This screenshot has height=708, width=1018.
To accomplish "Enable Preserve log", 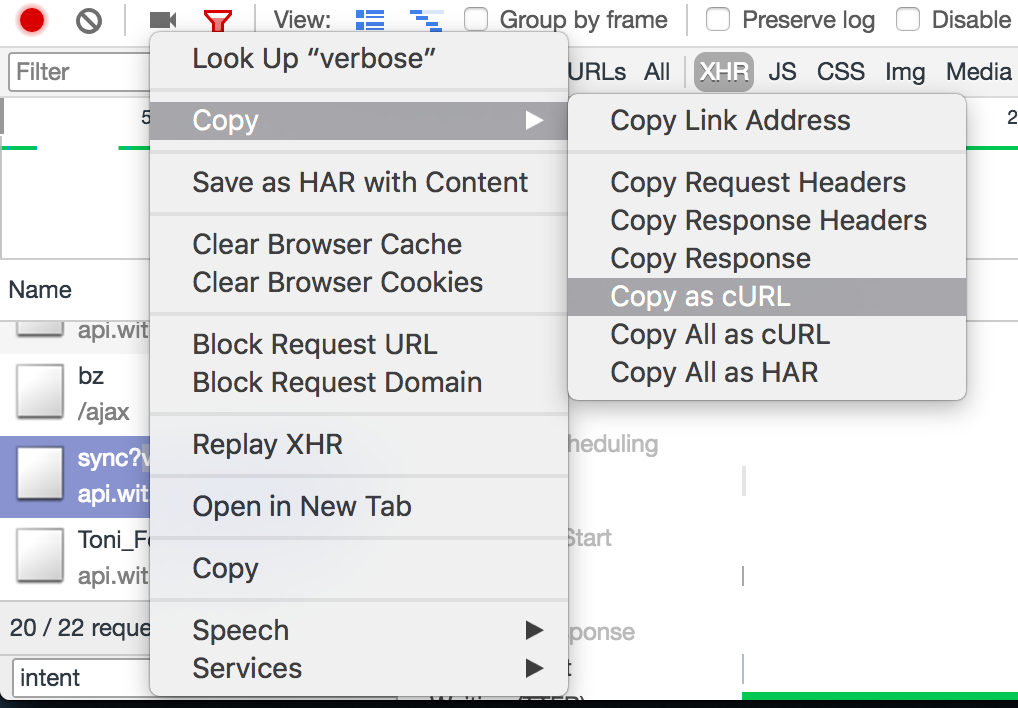I will coord(716,19).
